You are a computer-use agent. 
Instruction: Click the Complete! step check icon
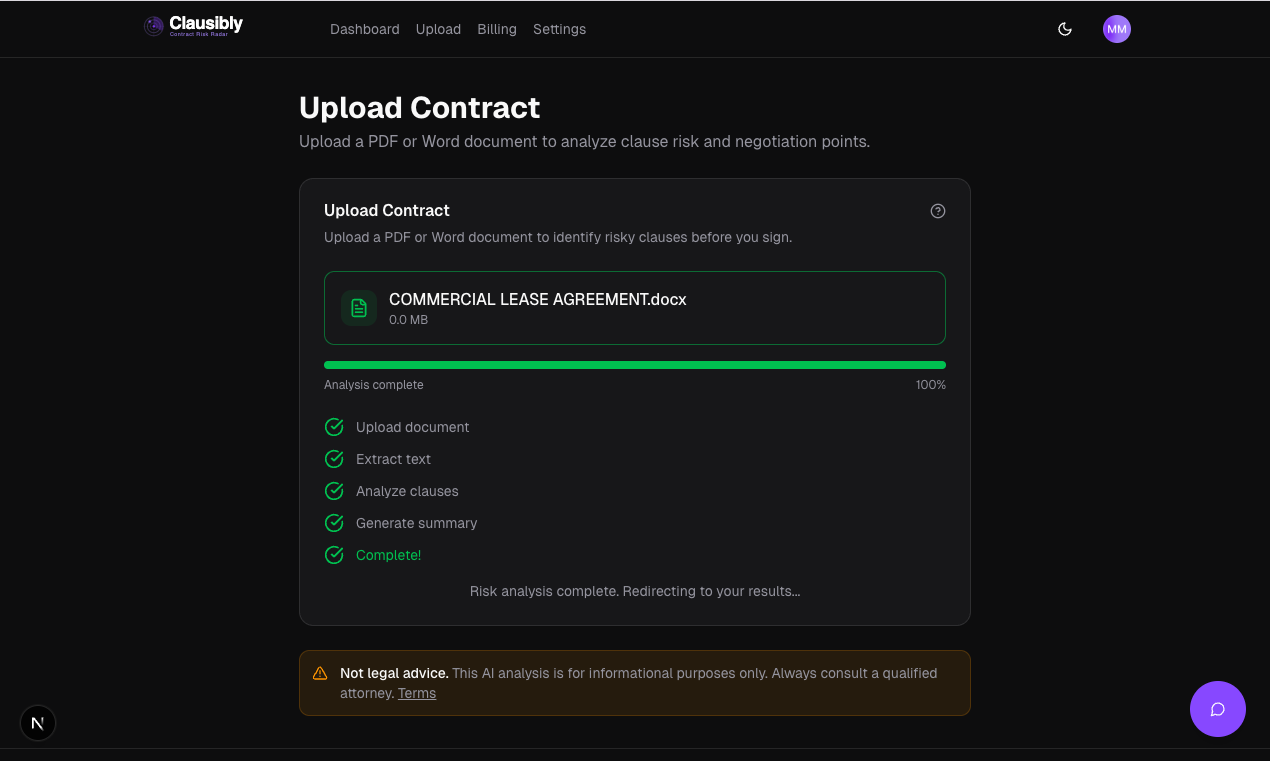[x=334, y=555]
